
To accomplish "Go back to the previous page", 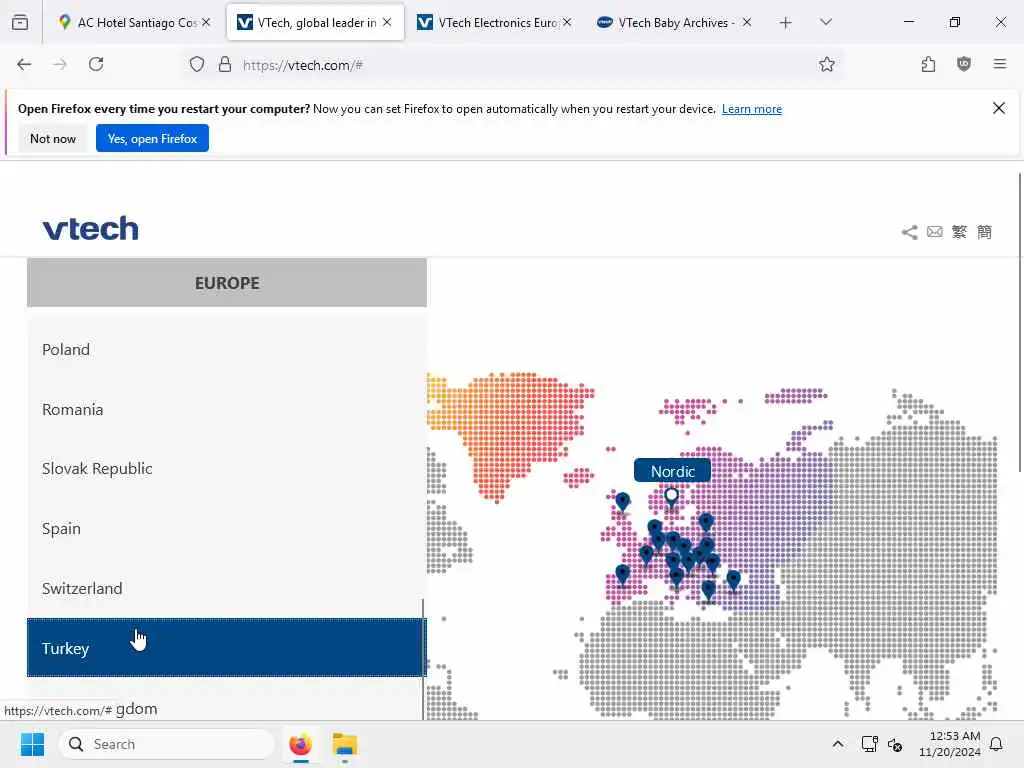I will click(x=24, y=64).
